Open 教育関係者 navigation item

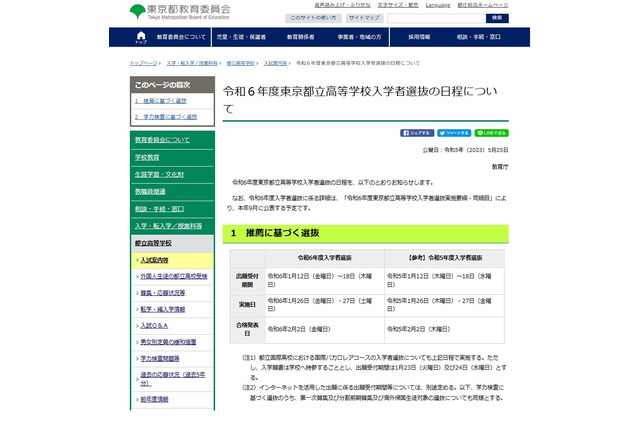click(300, 37)
